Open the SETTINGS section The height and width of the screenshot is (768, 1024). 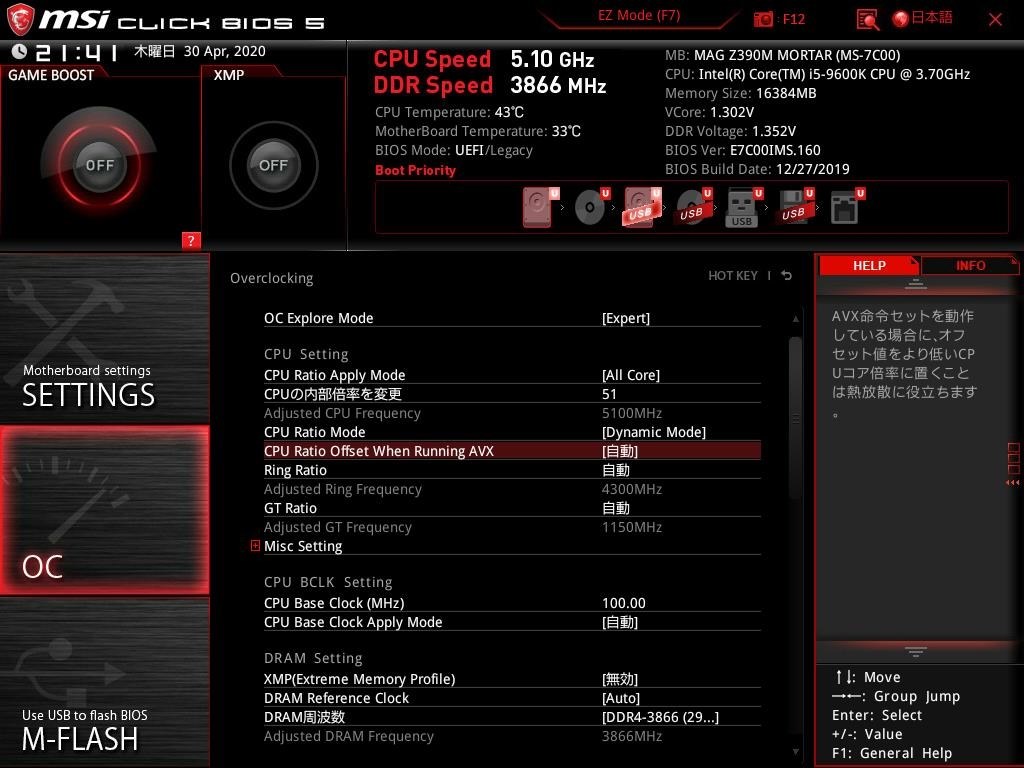(x=104, y=338)
